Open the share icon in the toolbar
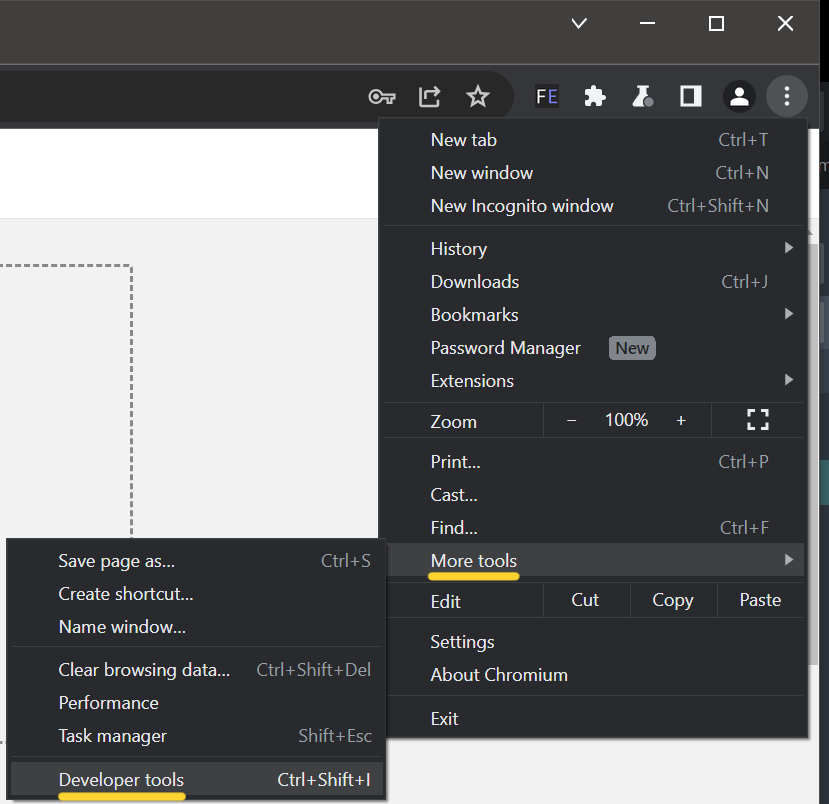829x804 pixels. pos(429,96)
